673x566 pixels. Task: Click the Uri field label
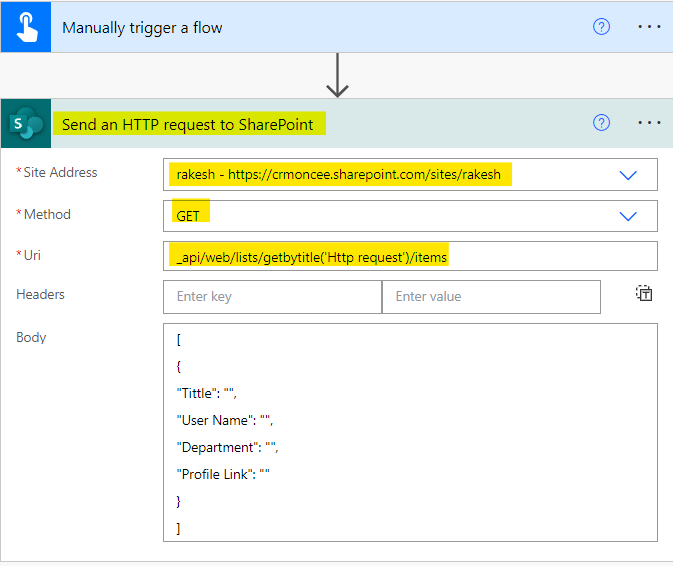32,255
